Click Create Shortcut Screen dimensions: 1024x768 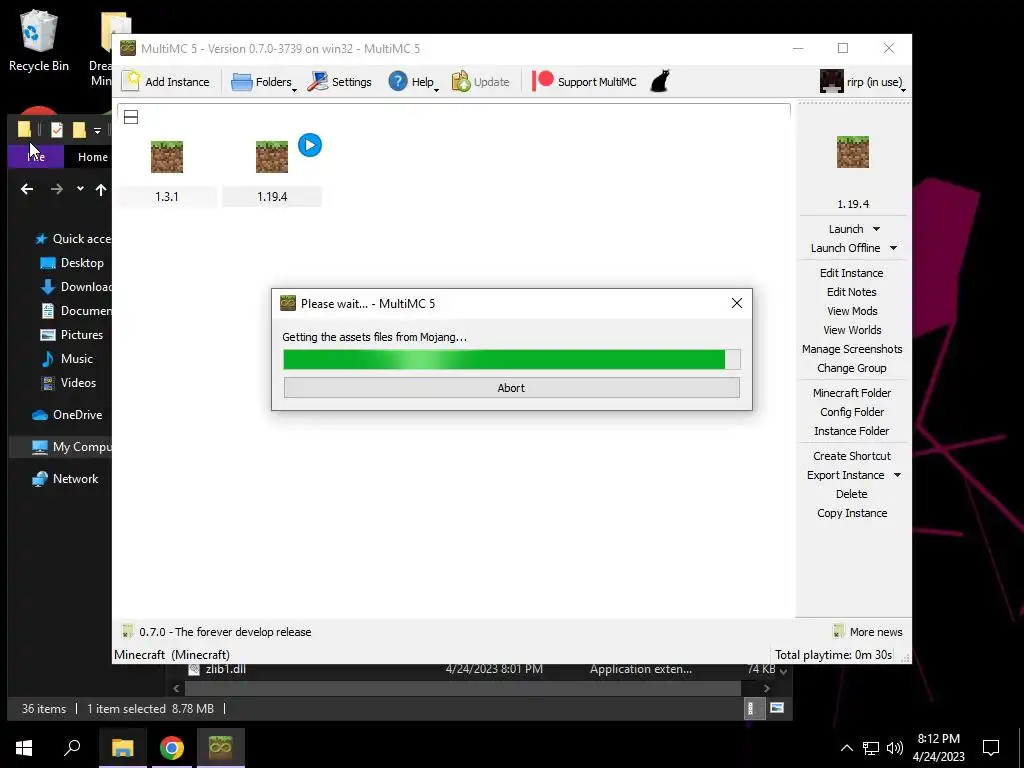click(852, 456)
